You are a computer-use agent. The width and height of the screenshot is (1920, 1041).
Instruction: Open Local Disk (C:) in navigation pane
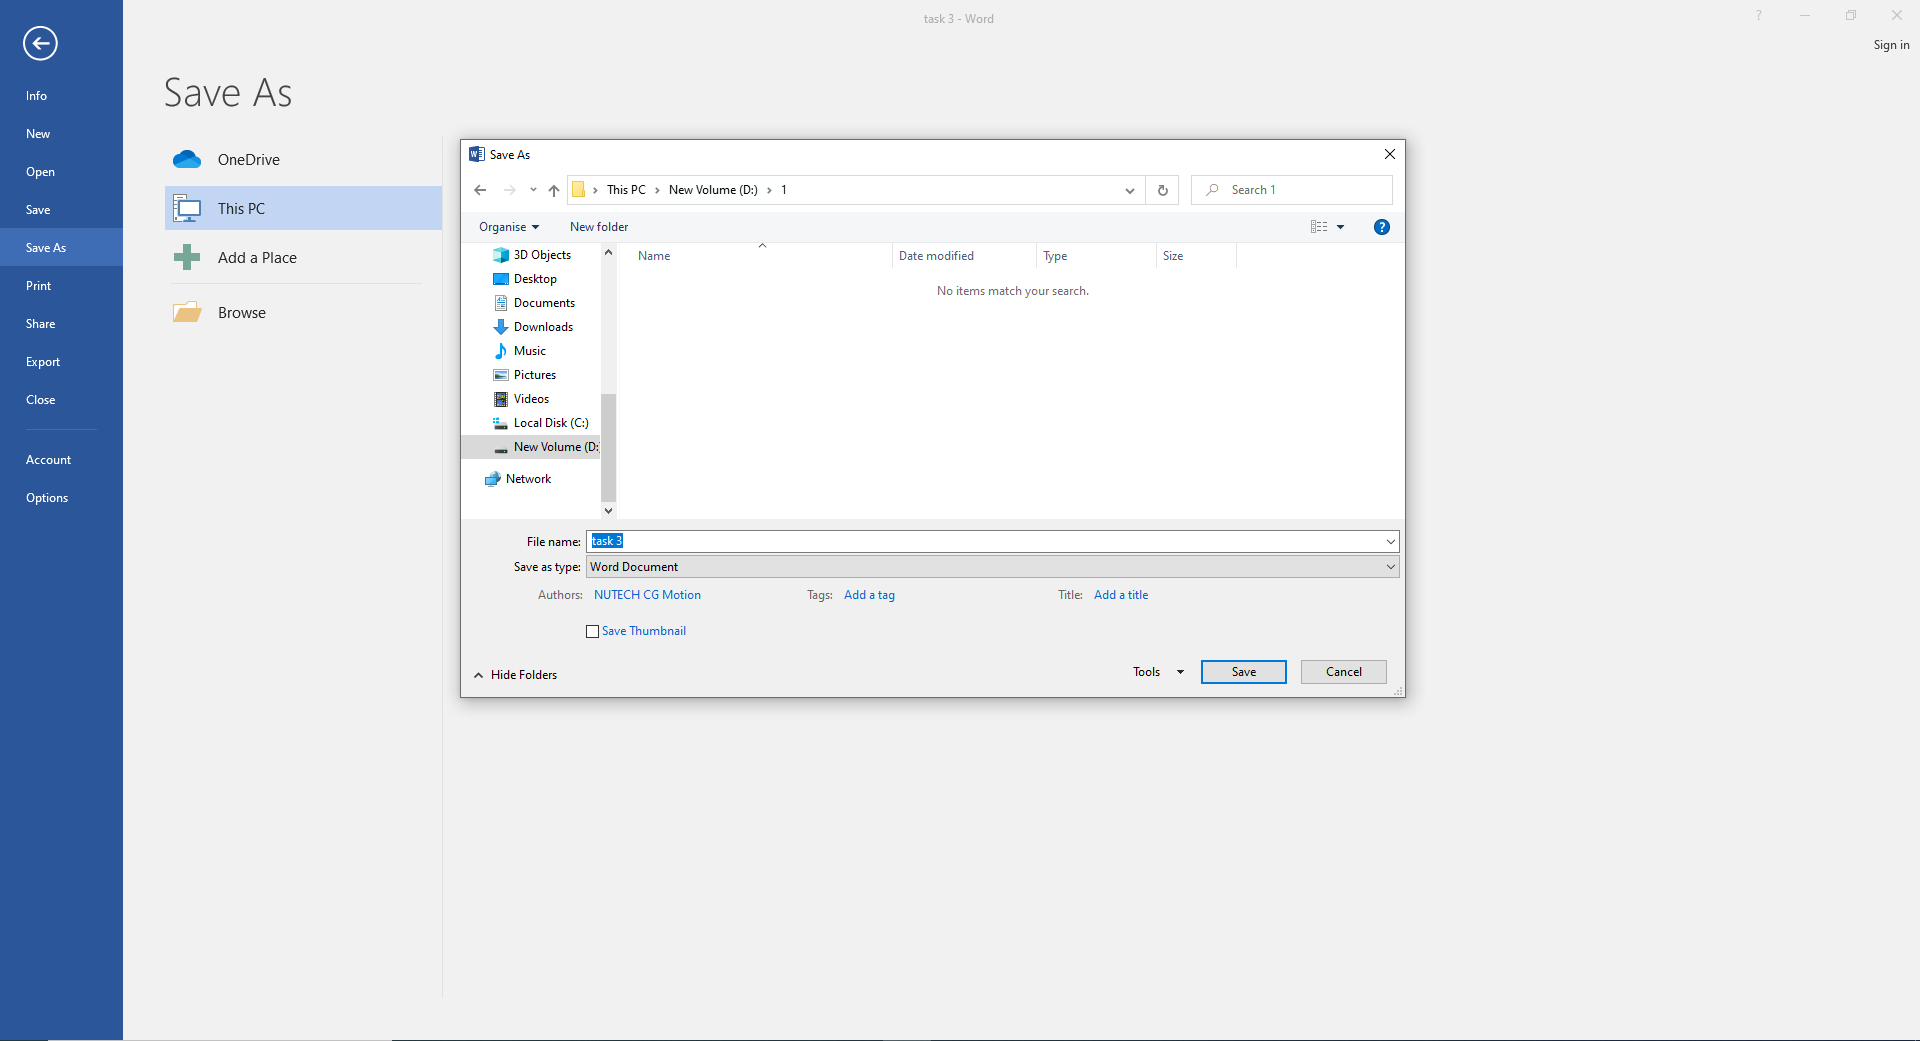tap(501, 423)
